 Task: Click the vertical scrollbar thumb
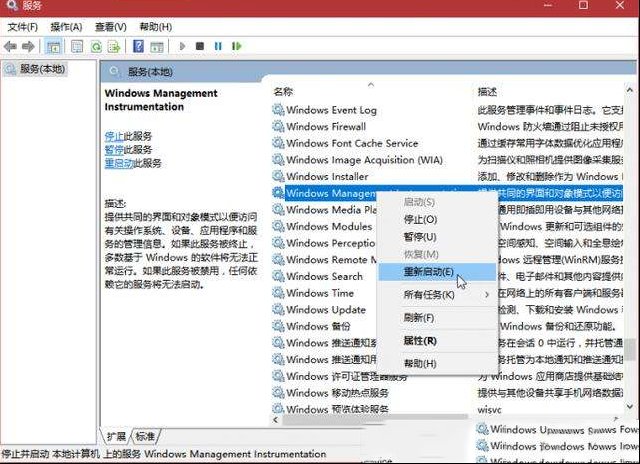[x=630, y=349]
